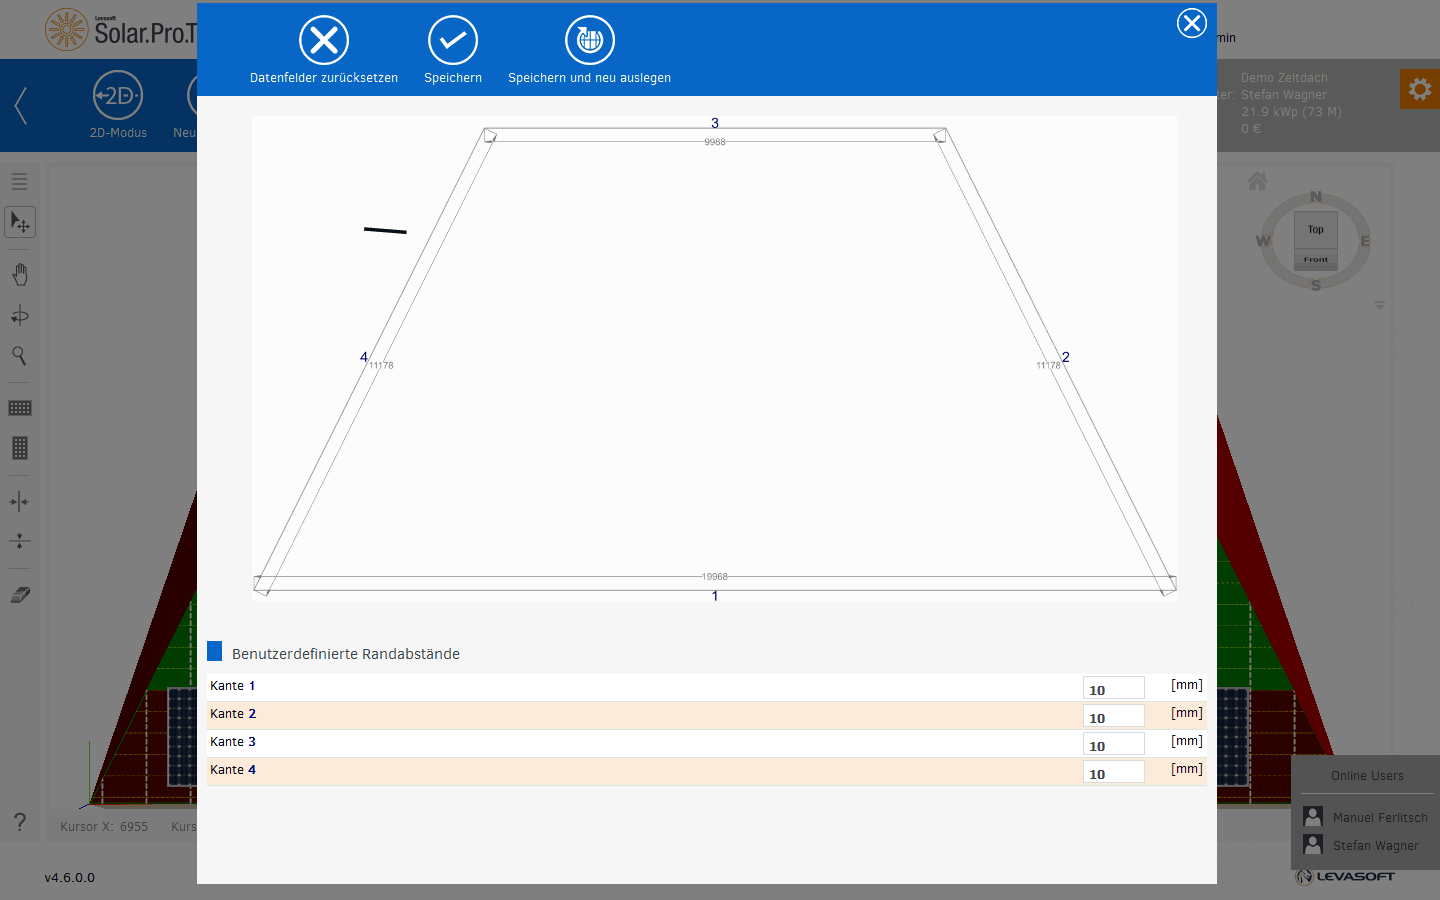Click the Datenfelder zurücksetzen icon
Image resolution: width=1440 pixels, height=900 pixels.
coord(324,41)
